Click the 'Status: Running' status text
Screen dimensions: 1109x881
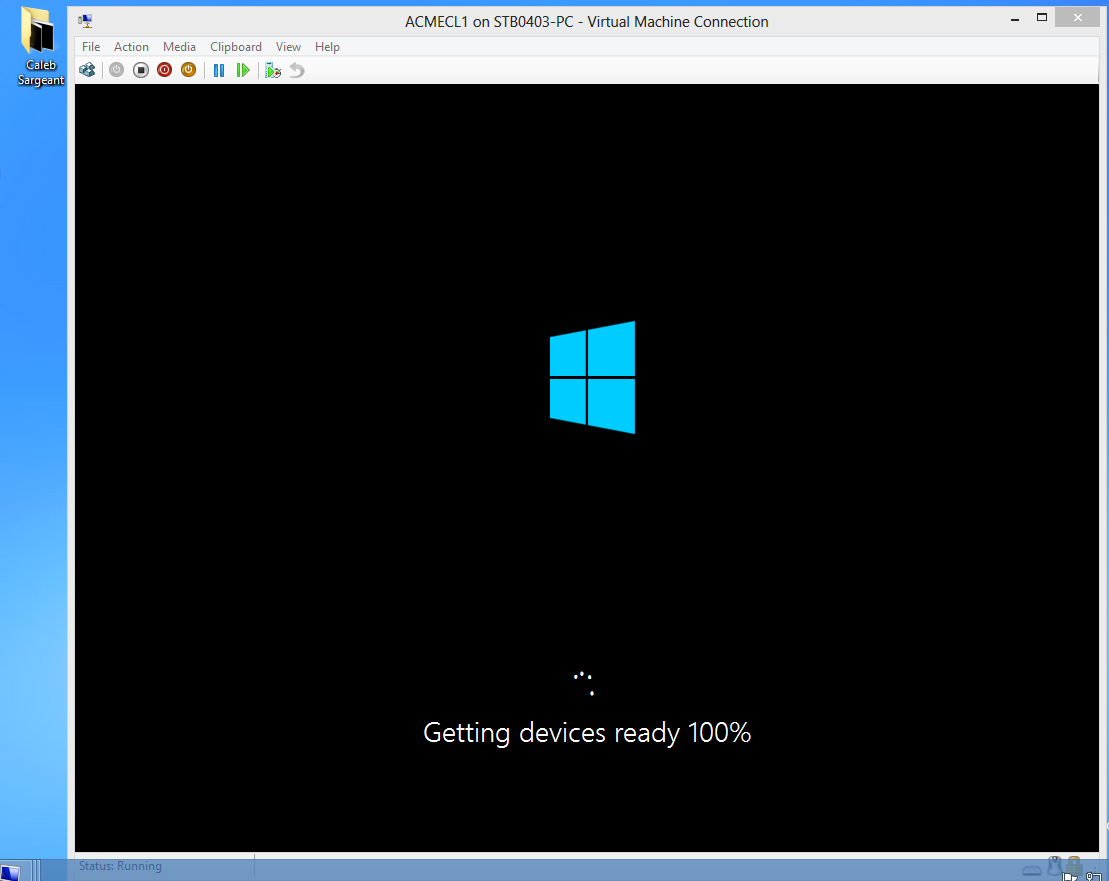pyautogui.click(x=120, y=865)
